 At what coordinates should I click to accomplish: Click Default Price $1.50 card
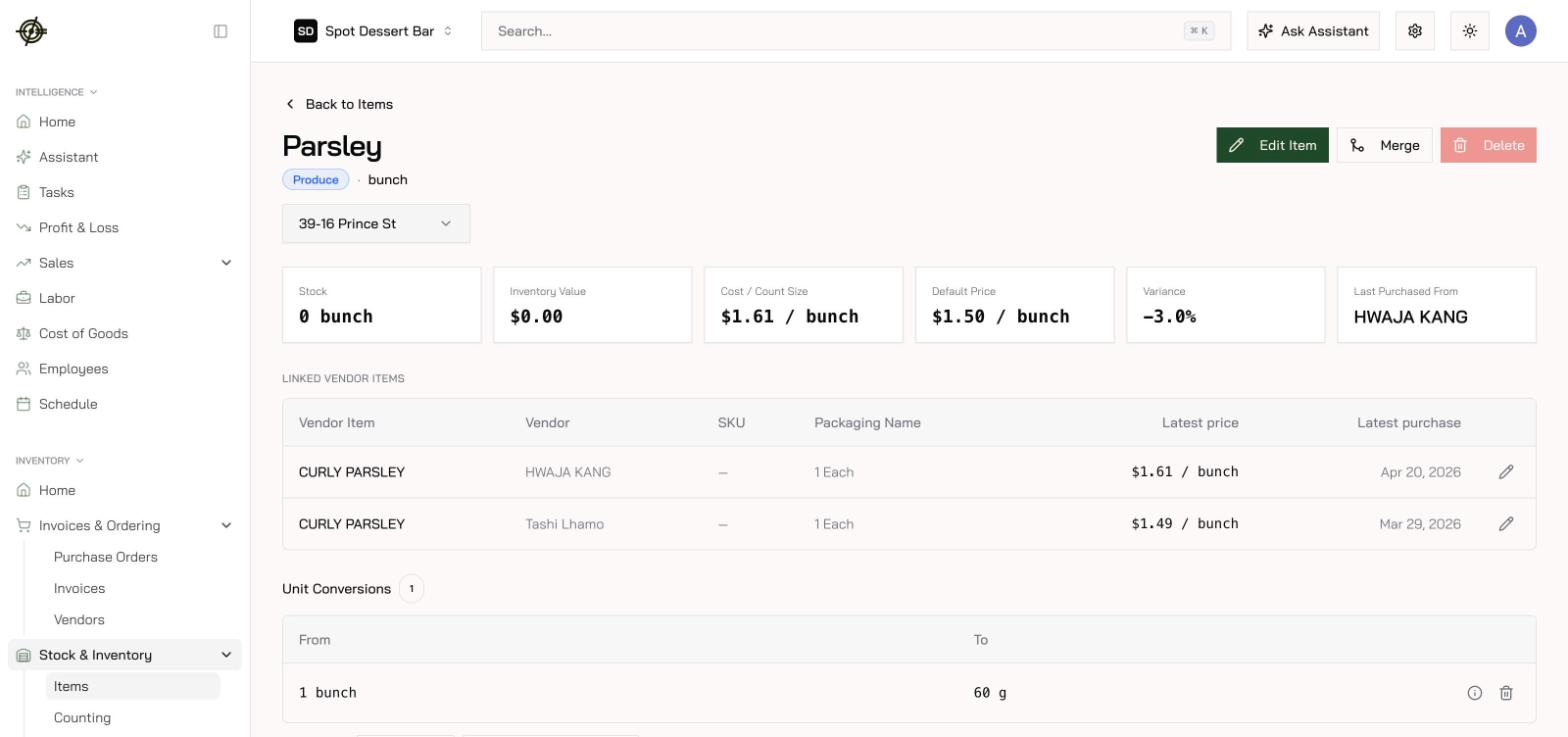(x=1015, y=305)
